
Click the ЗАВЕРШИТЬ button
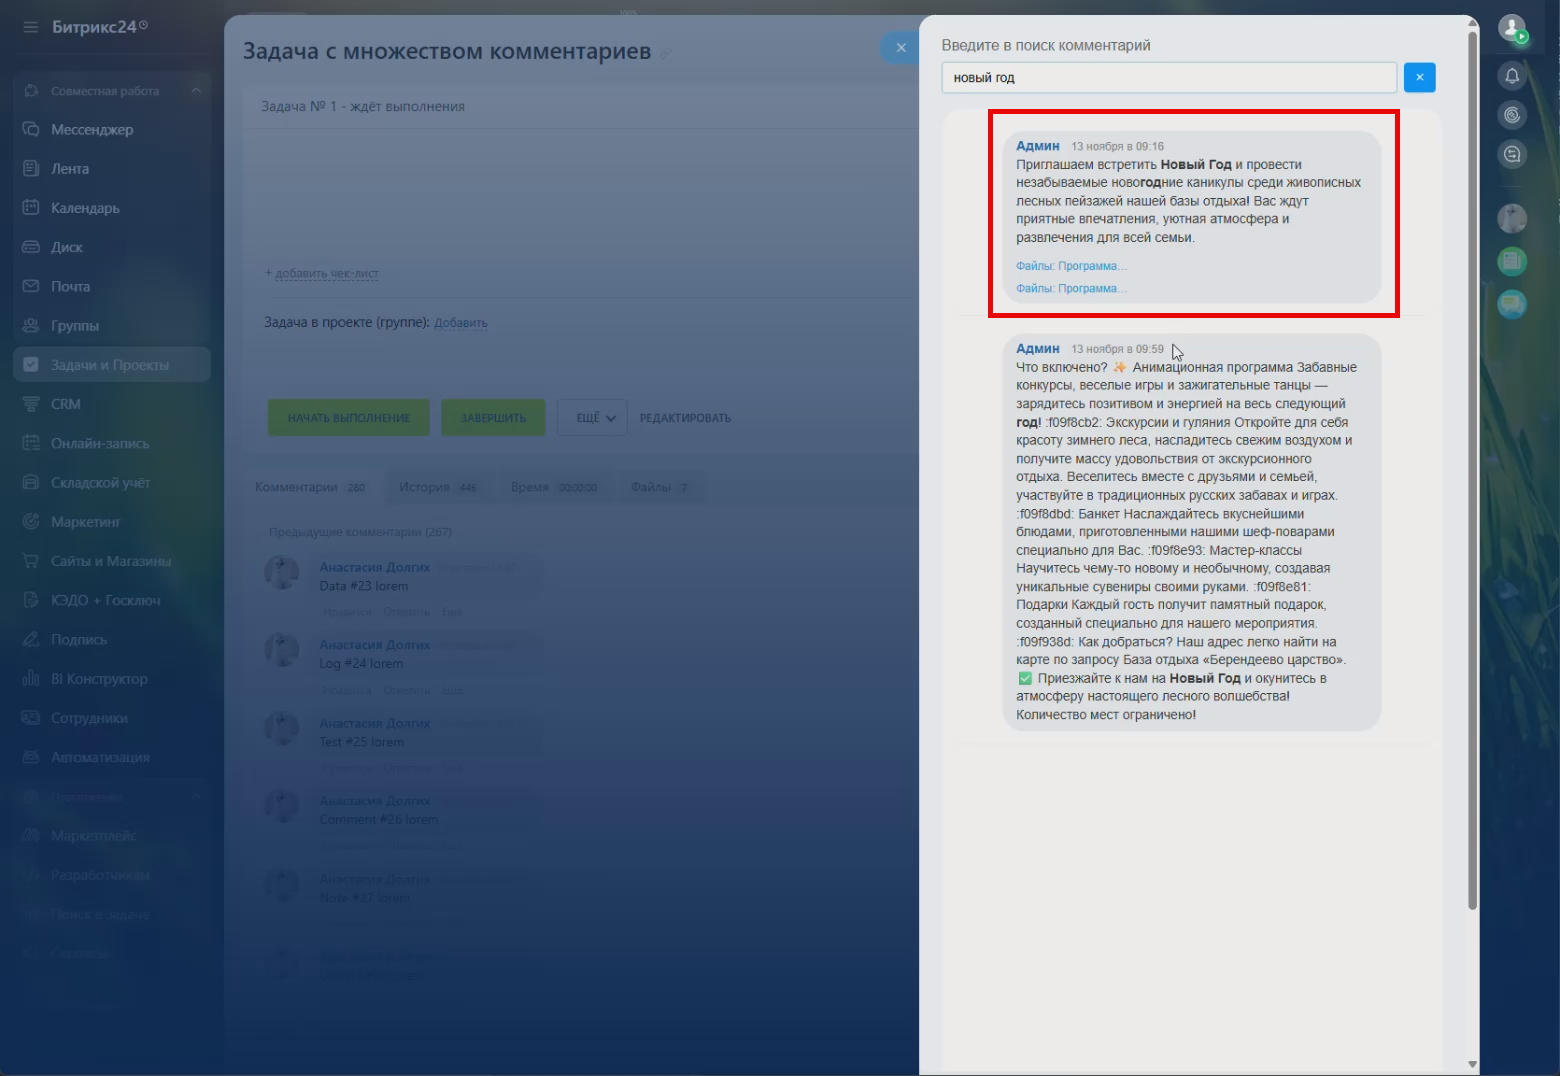[493, 418]
